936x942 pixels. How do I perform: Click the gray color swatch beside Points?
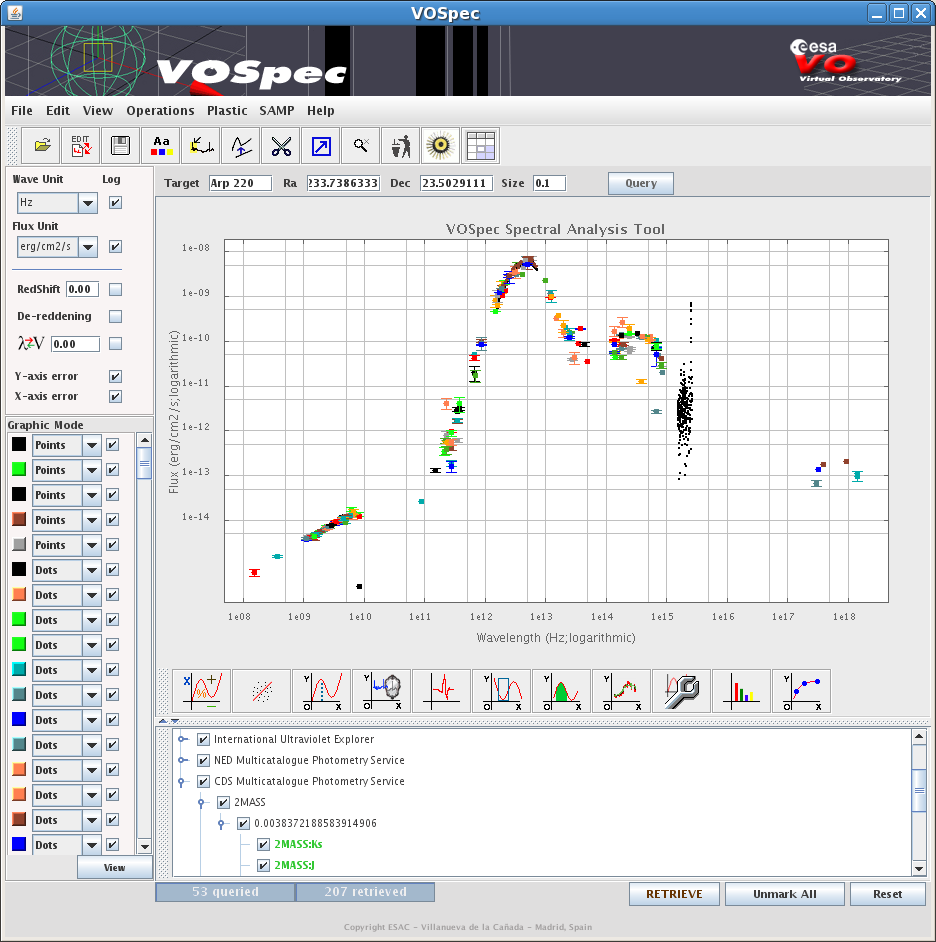tap(19, 545)
